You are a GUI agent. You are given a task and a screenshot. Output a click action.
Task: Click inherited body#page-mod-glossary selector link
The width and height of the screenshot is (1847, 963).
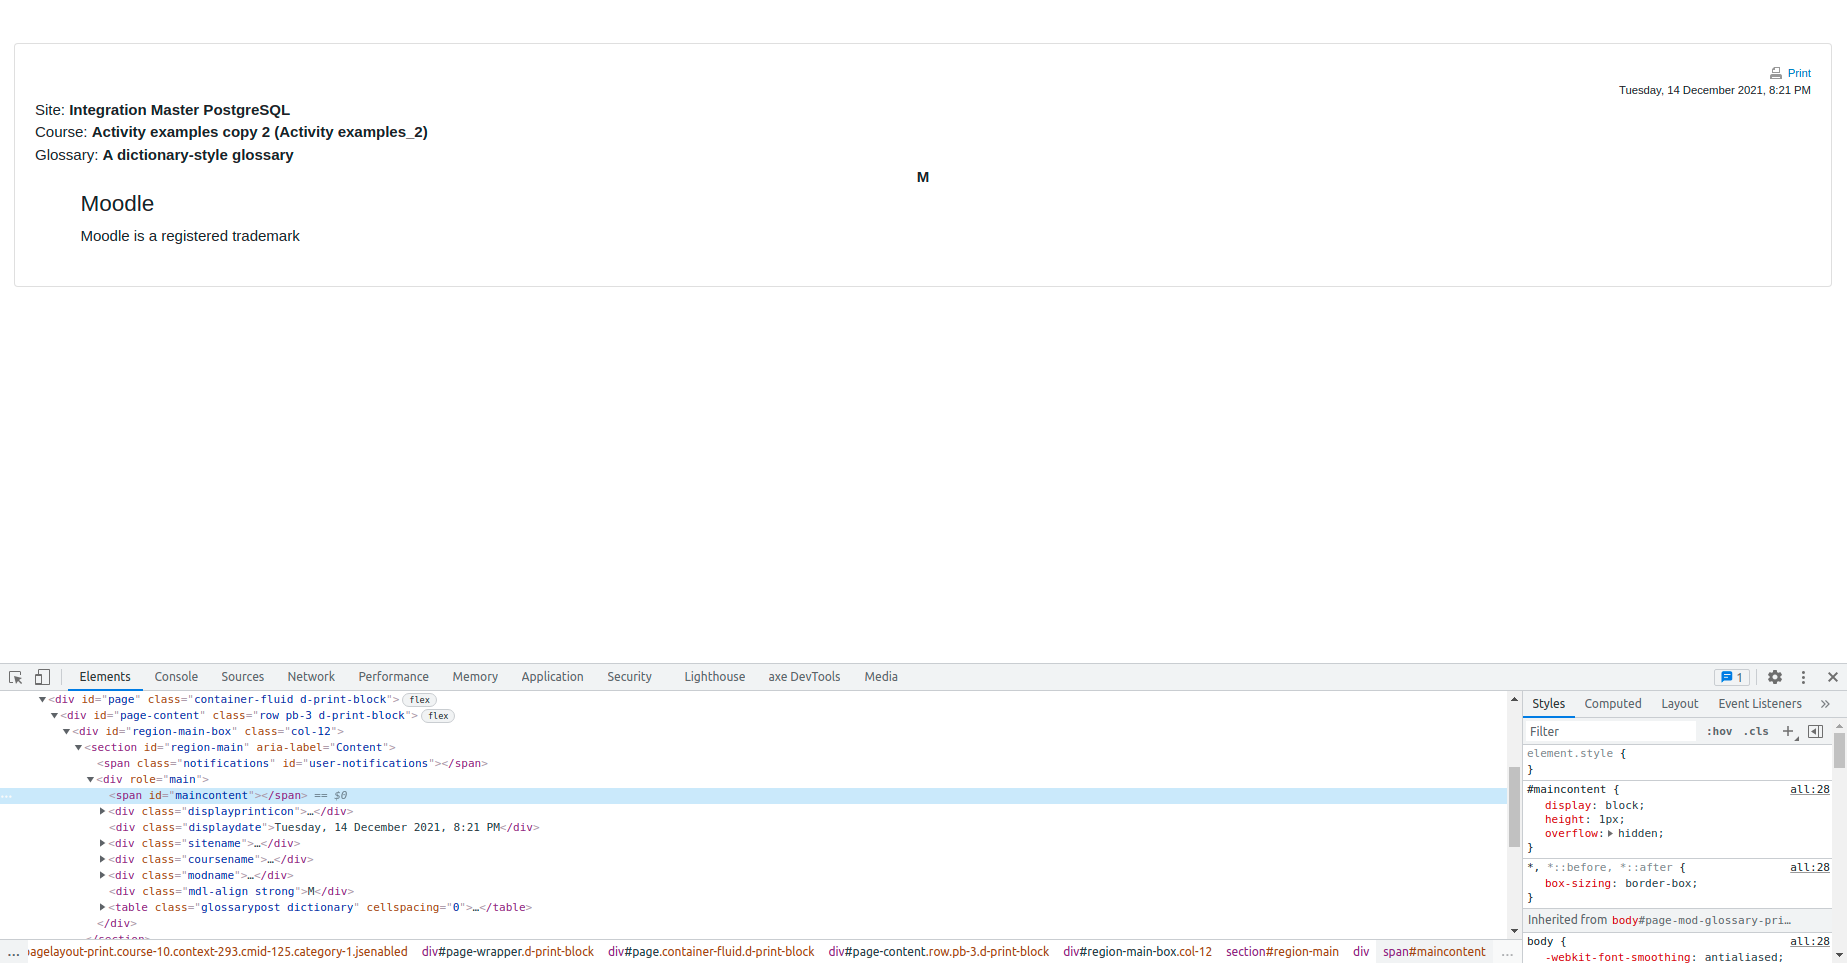(x=1700, y=920)
